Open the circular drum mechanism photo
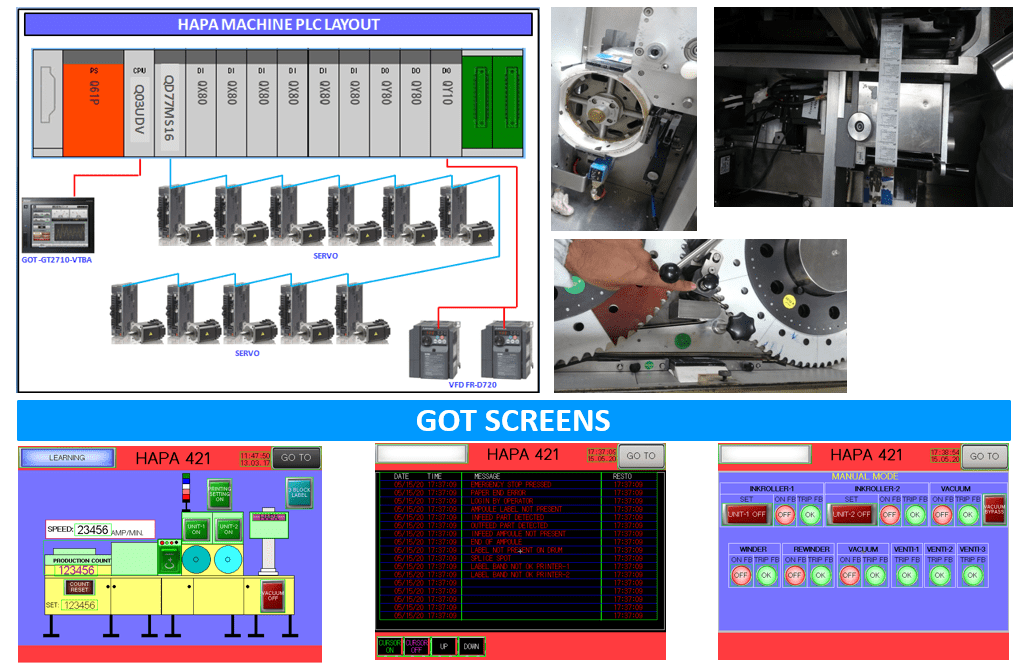This screenshot has height=663, width=1022. [x=624, y=119]
